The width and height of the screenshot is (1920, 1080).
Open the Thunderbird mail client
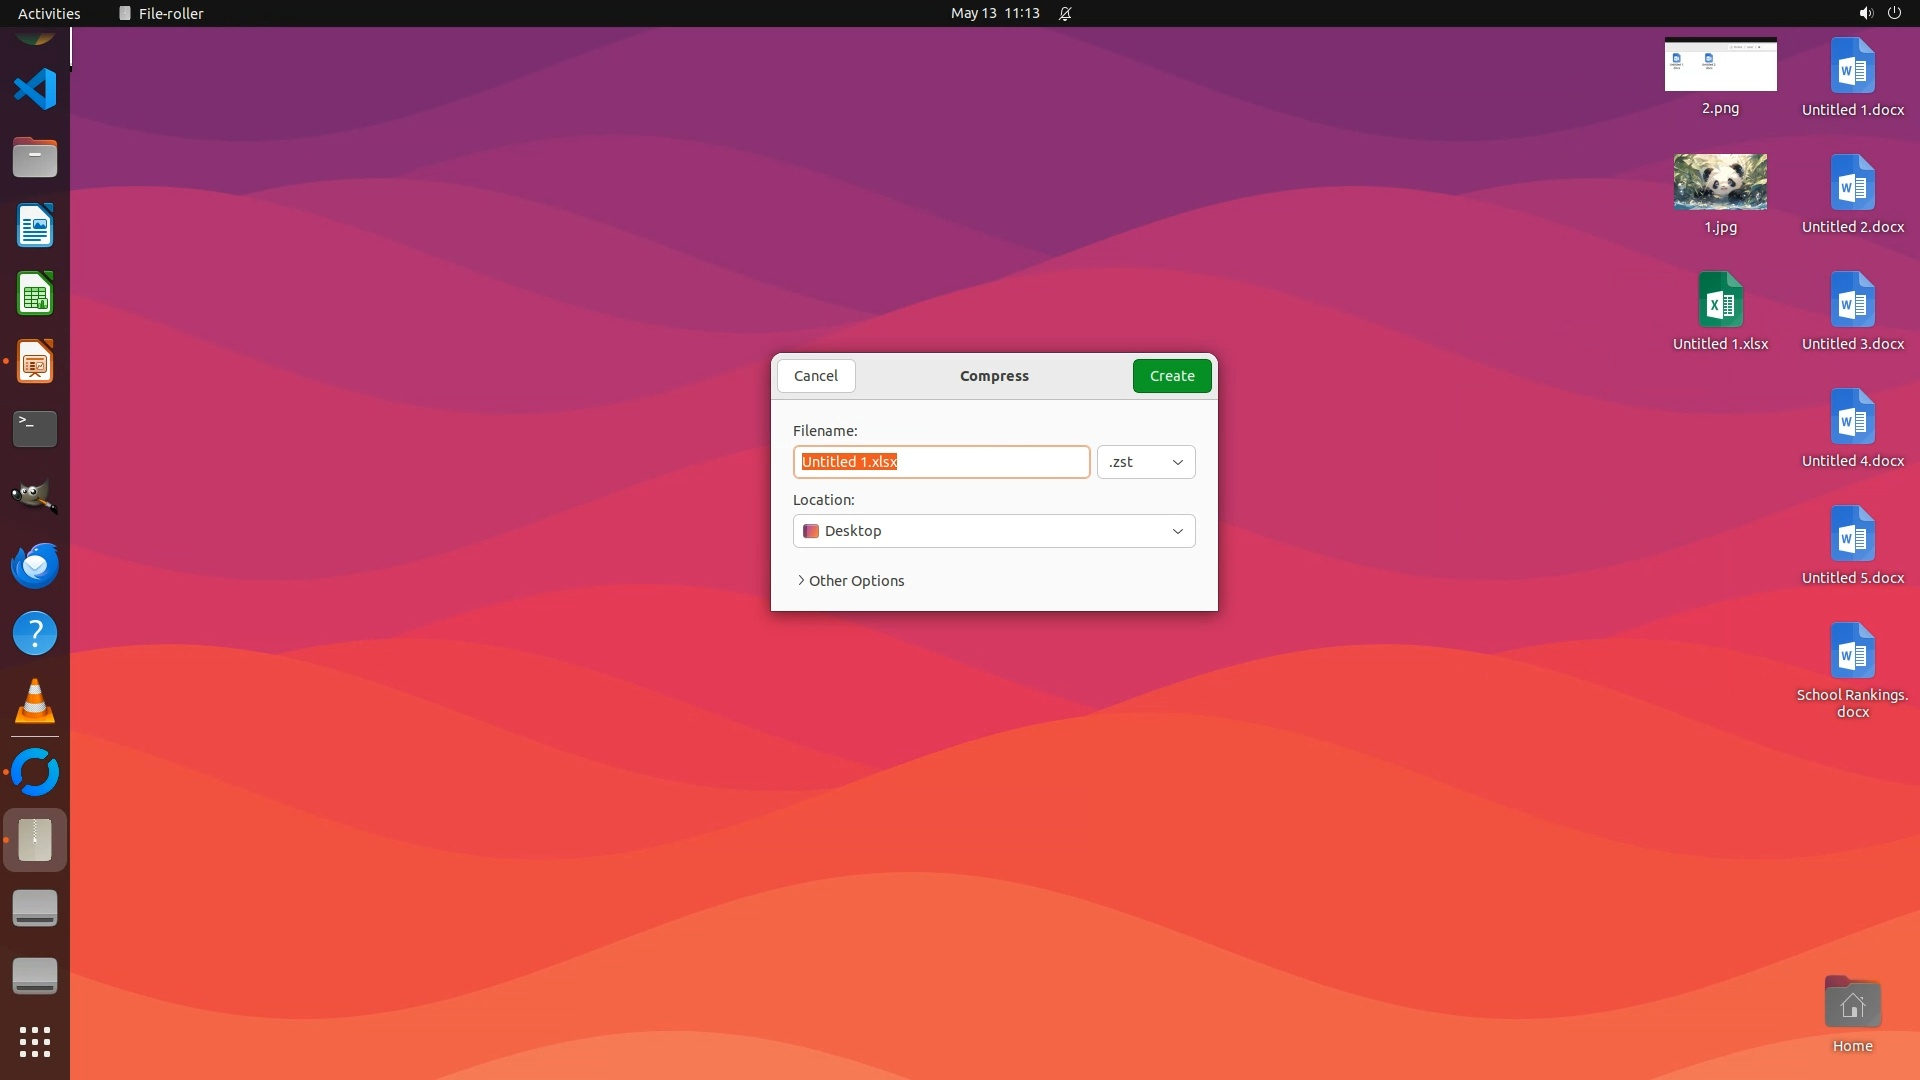35,566
